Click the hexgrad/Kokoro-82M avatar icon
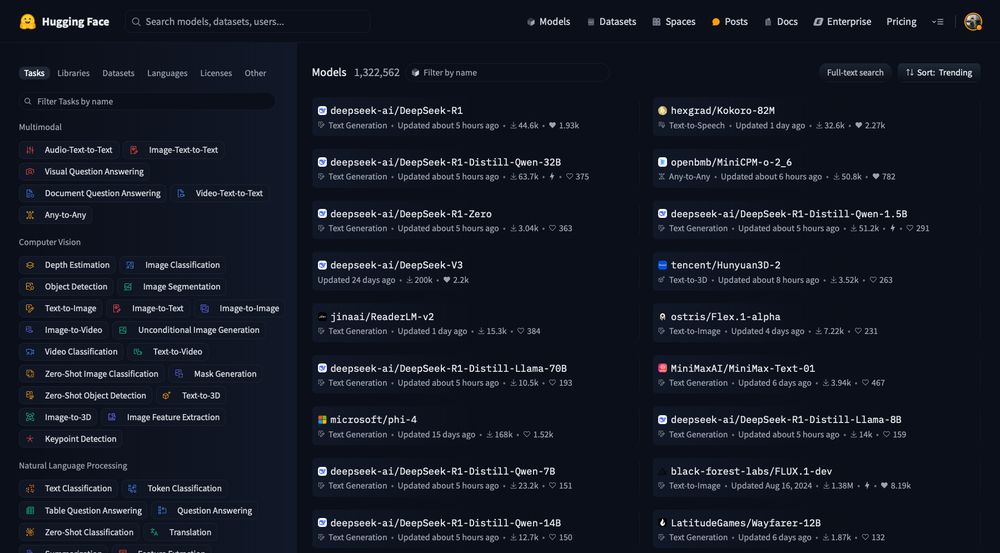 pos(662,110)
